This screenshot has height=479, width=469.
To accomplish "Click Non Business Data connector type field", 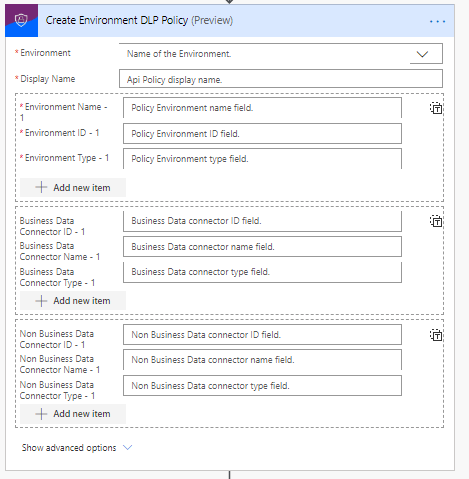I will (262, 386).
